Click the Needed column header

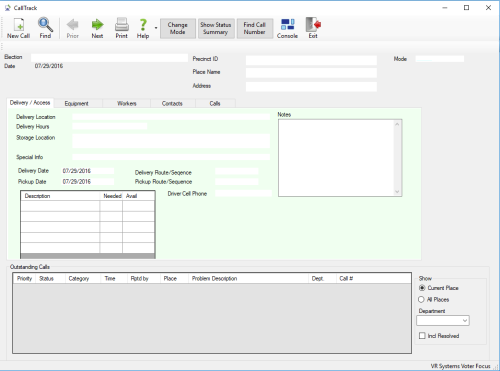point(111,196)
